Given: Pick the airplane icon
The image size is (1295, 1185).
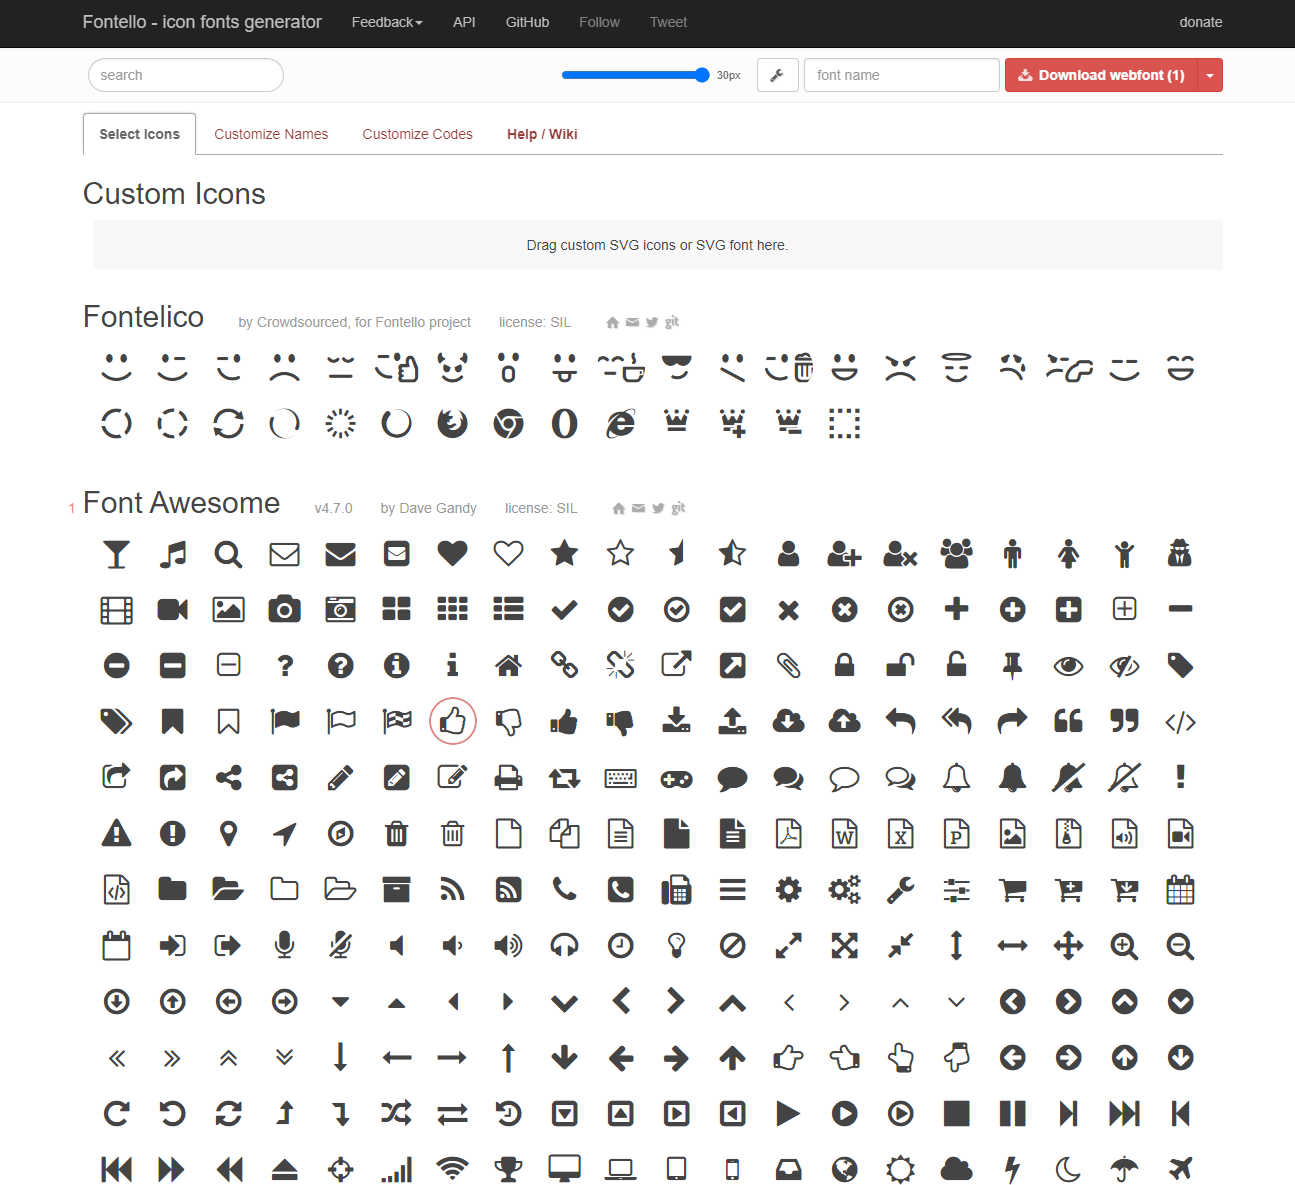Looking at the screenshot, I should [x=1181, y=1169].
